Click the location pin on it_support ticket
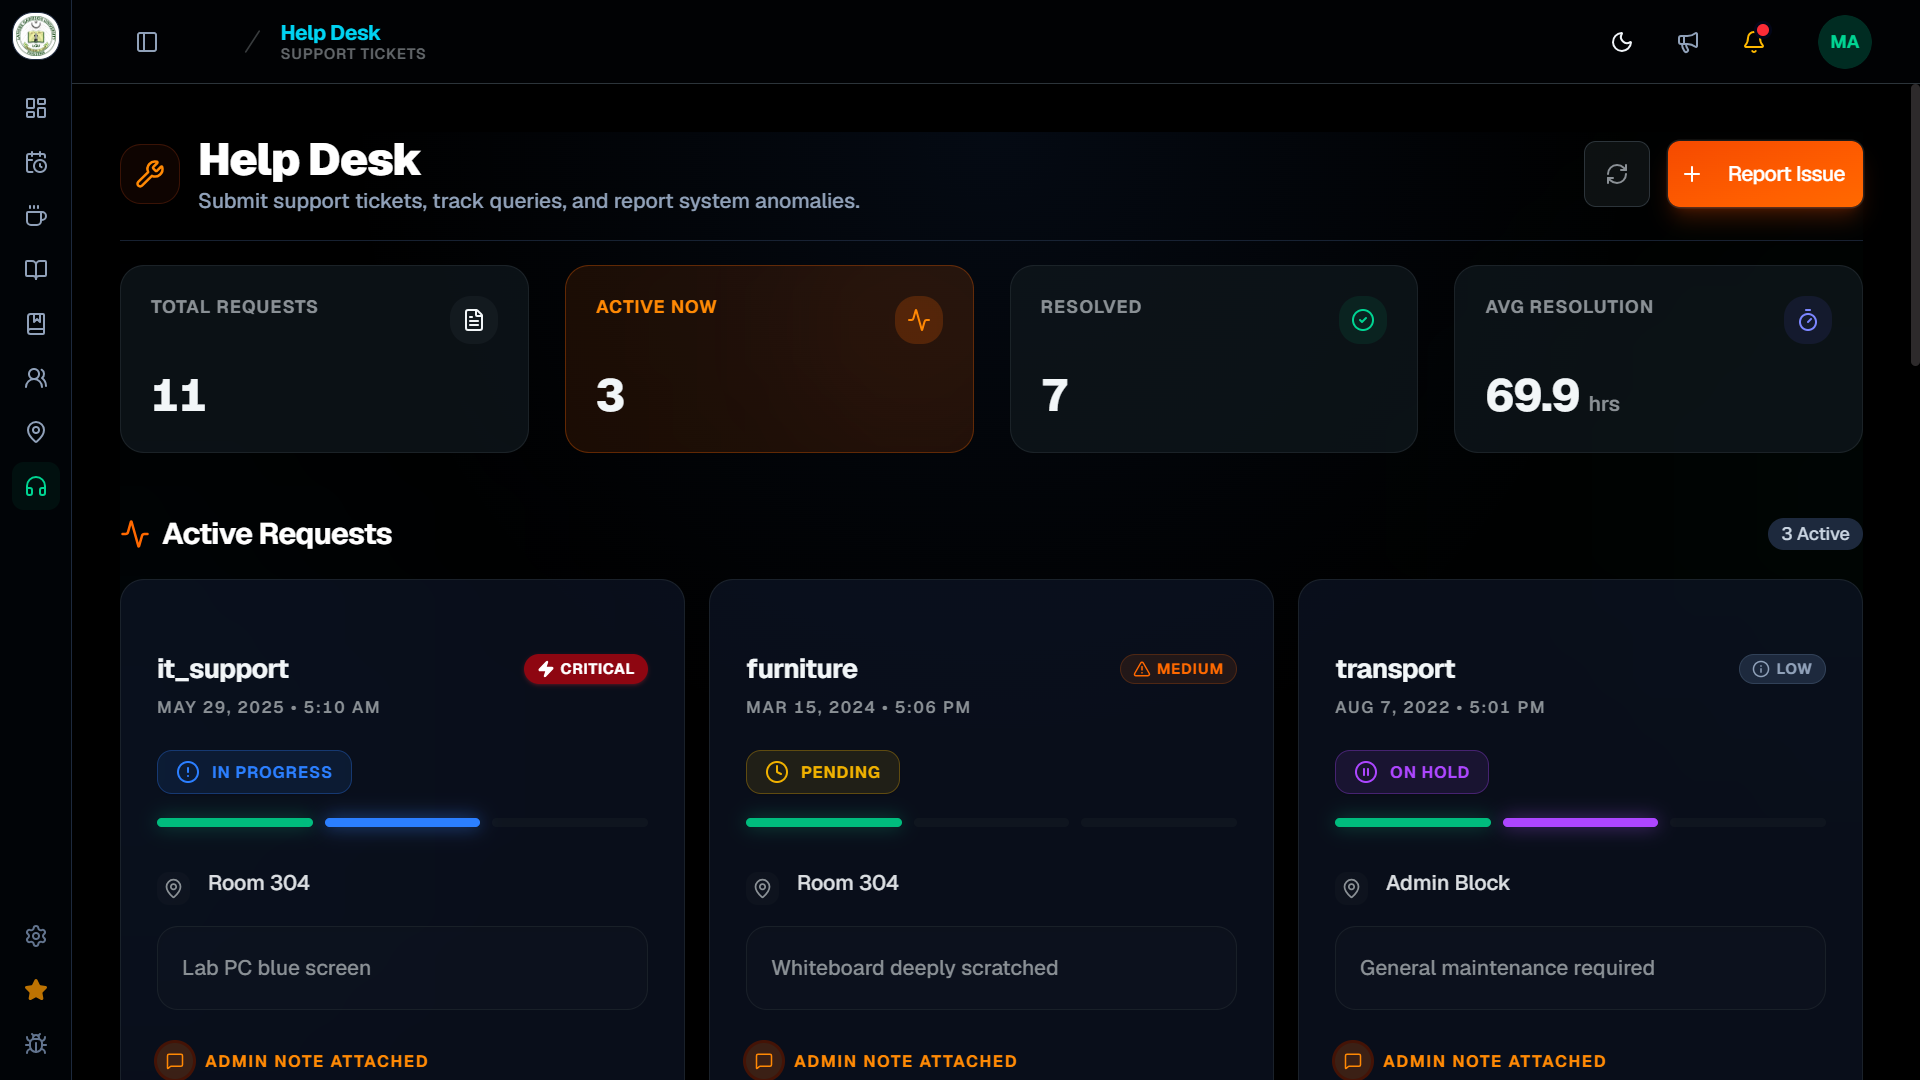 click(x=173, y=888)
